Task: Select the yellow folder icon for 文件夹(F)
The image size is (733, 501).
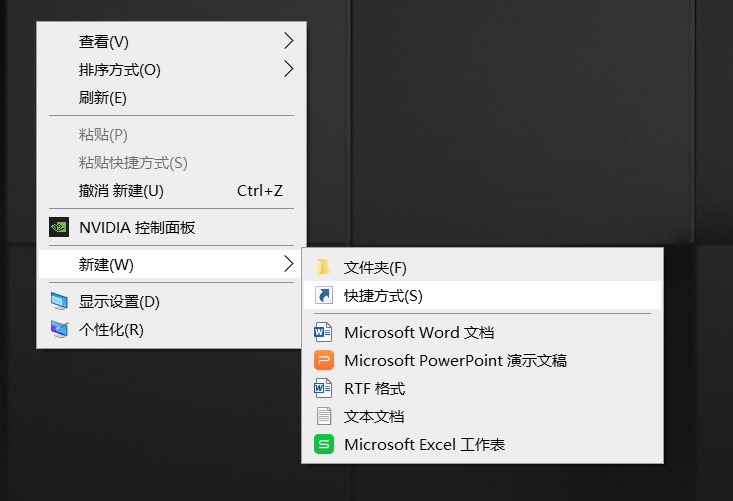Action: [x=323, y=267]
